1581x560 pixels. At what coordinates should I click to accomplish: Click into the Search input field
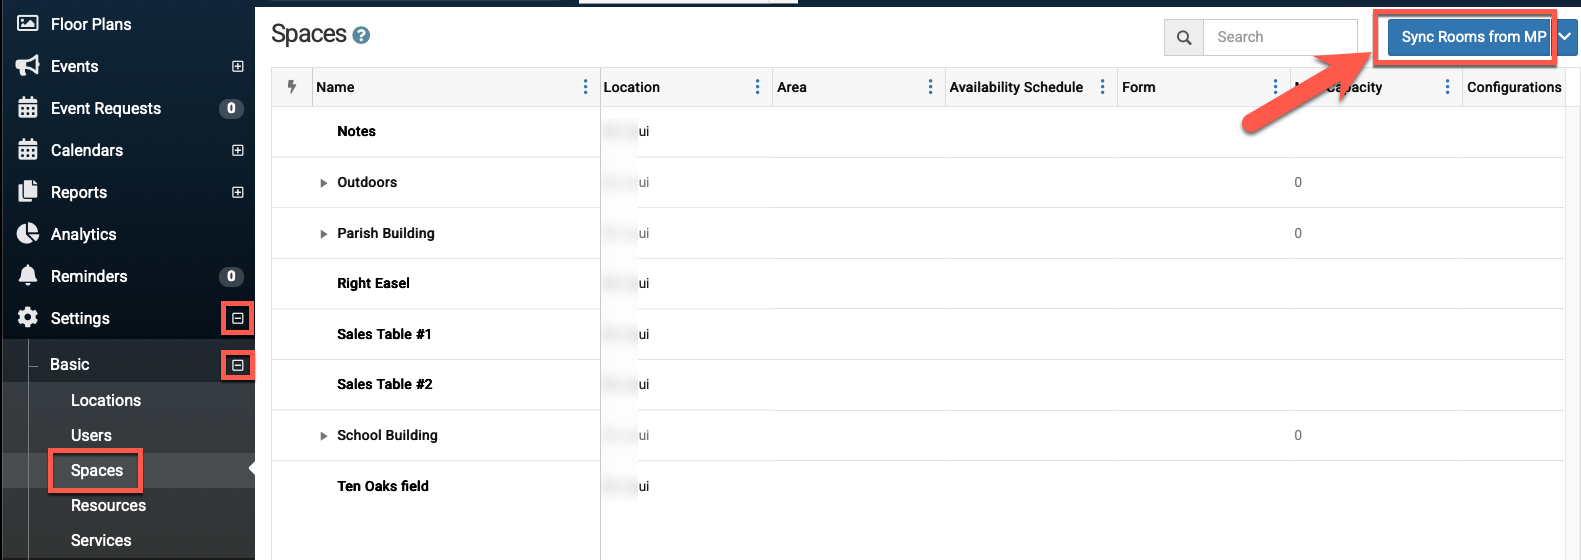(1280, 37)
